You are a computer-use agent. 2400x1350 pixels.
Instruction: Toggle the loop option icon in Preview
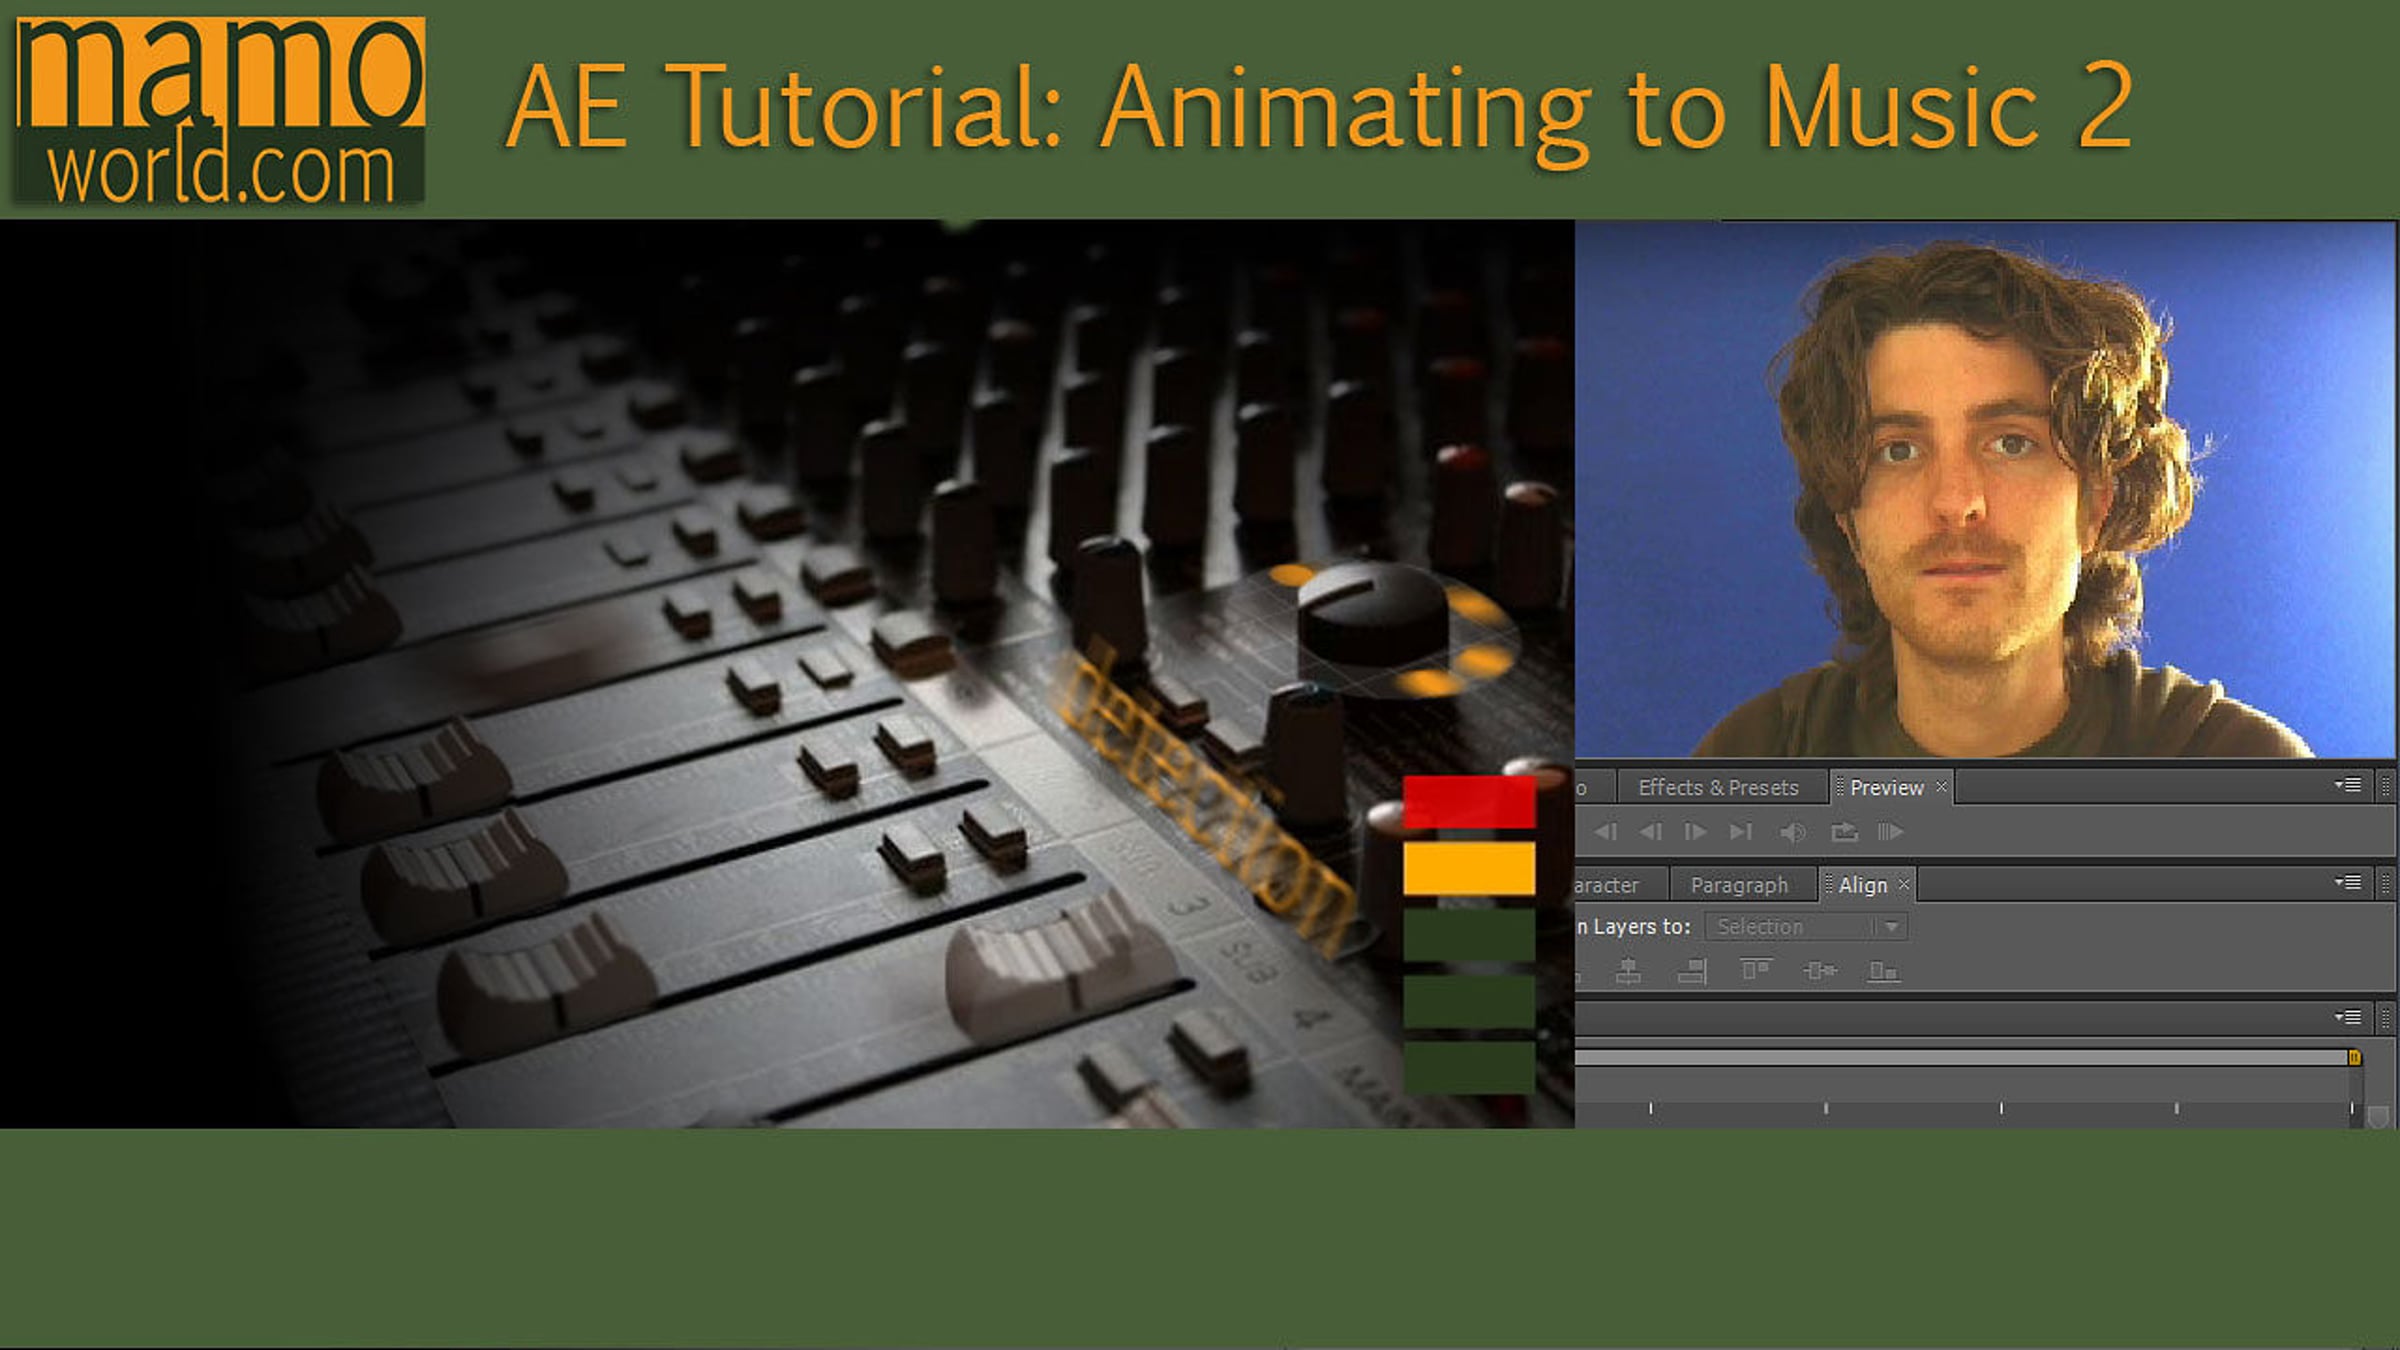[1844, 832]
